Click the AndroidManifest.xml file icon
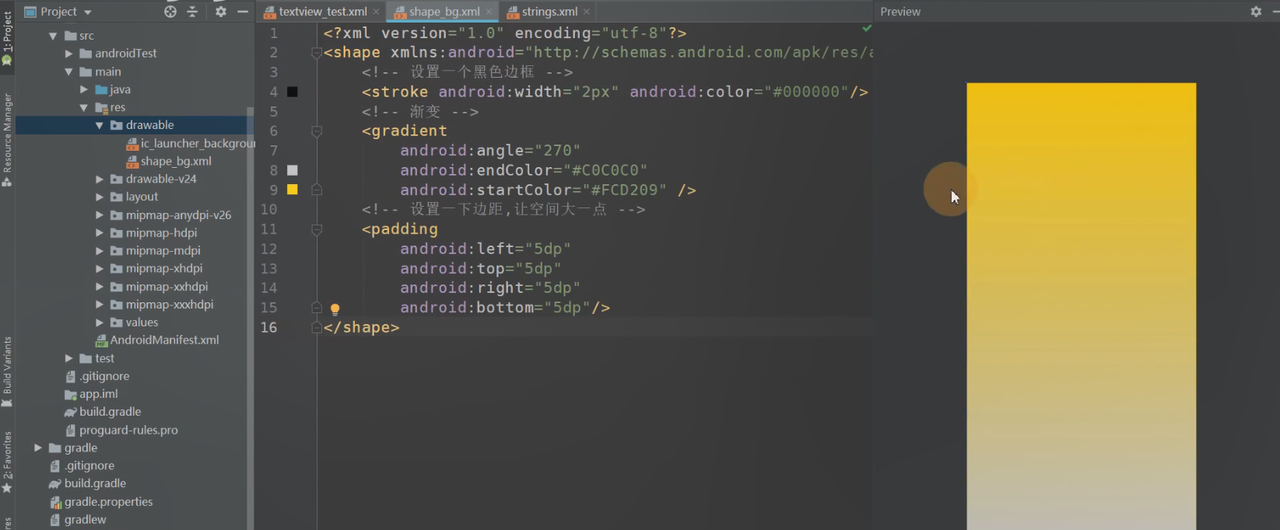The height and width of the screenshot is (530, 1280). point(101,340)
